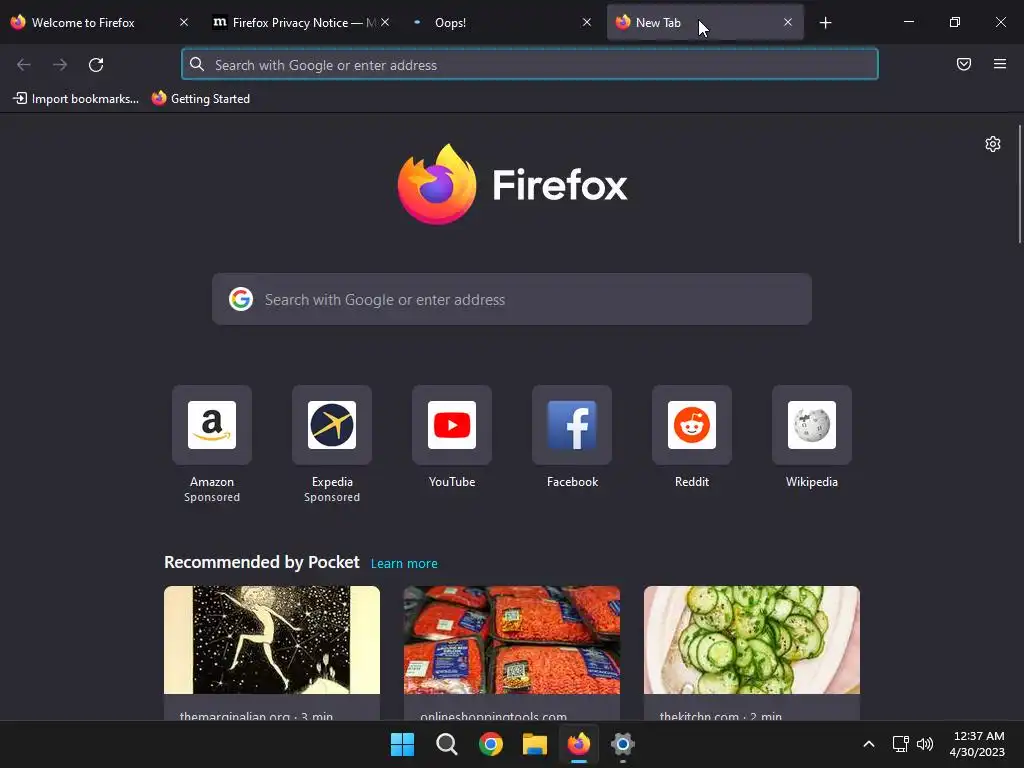1024x768 pixels.
Task: Open the Windows Start menu
Action: point(402,744)
